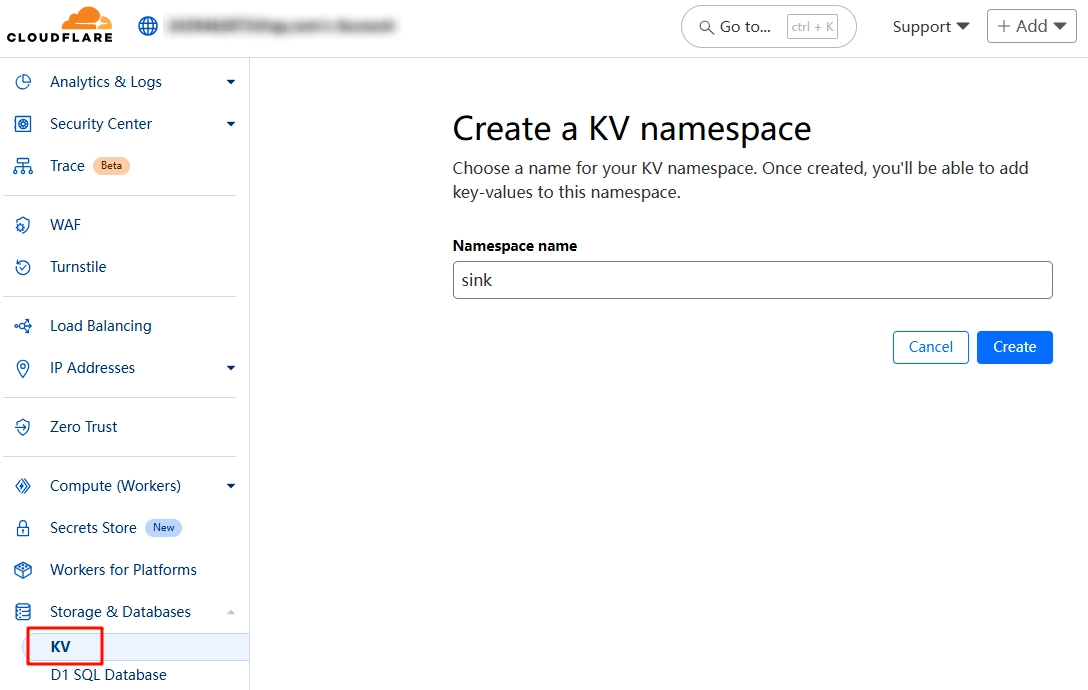Expand the Analytics & Logs section arrow

[231, 82]
